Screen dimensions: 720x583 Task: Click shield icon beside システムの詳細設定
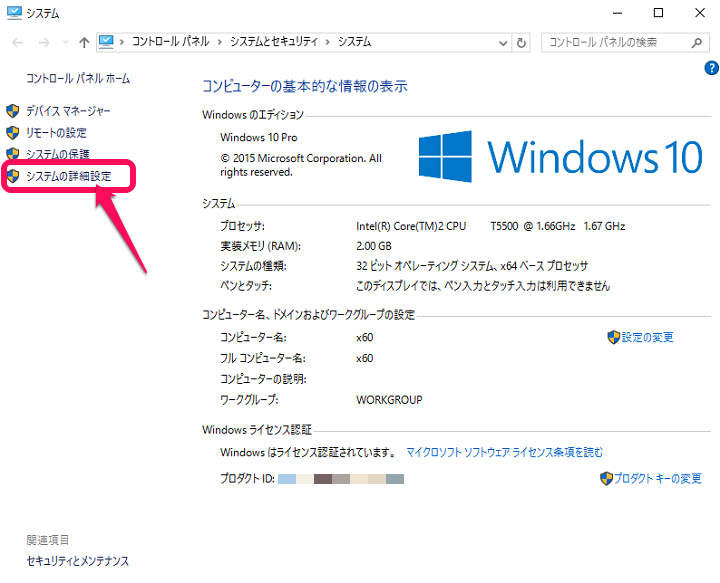point(13,176)
